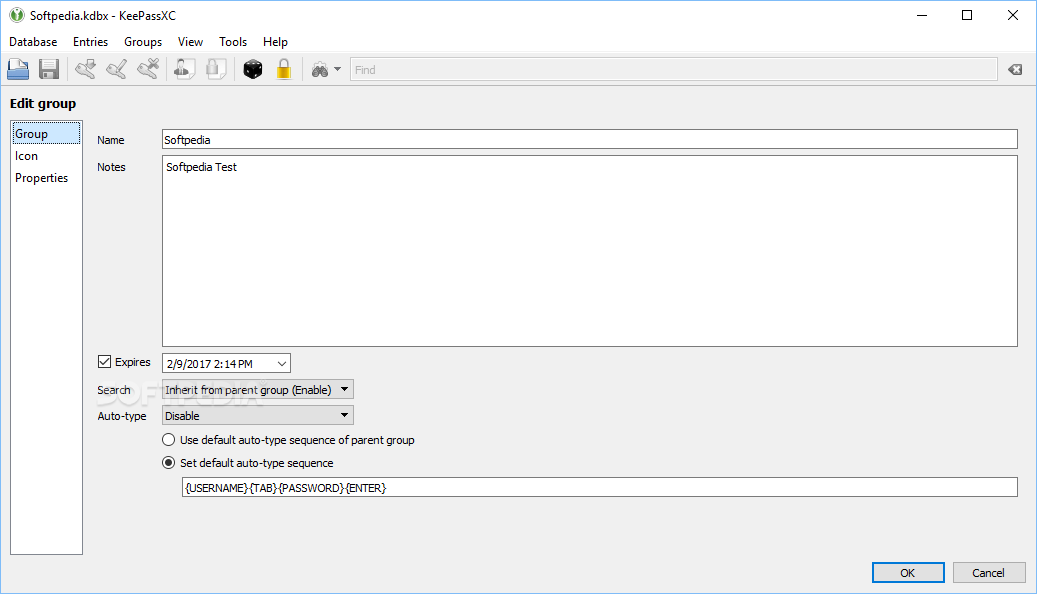
Task: Open the expiry date calendar dropdown
Action: (282, 364)
